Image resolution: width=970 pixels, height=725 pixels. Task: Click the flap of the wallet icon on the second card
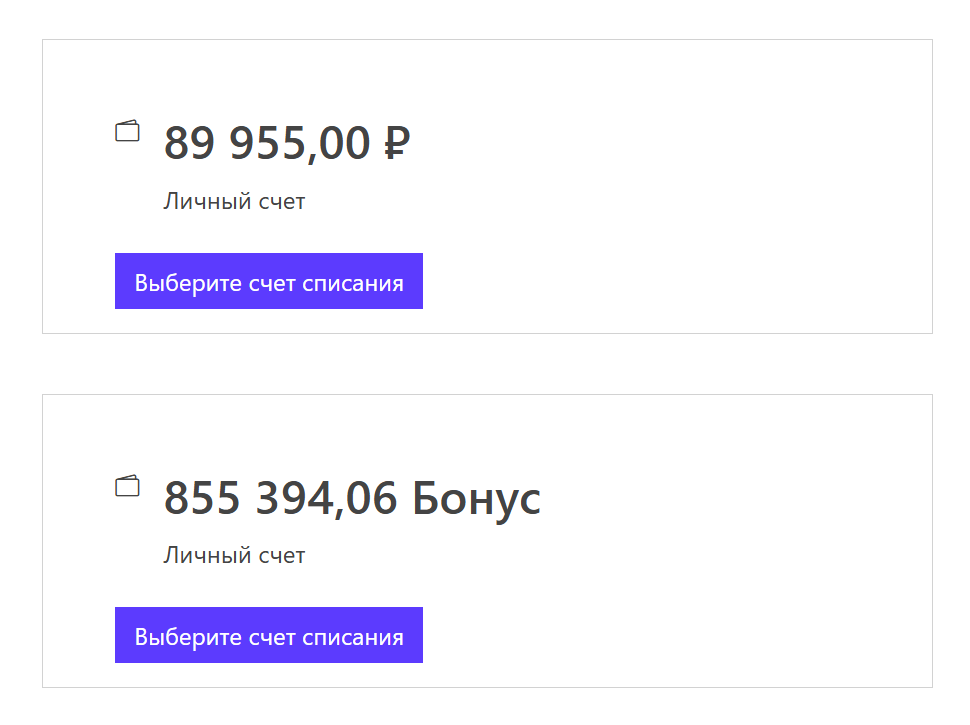tap(128, 479)
